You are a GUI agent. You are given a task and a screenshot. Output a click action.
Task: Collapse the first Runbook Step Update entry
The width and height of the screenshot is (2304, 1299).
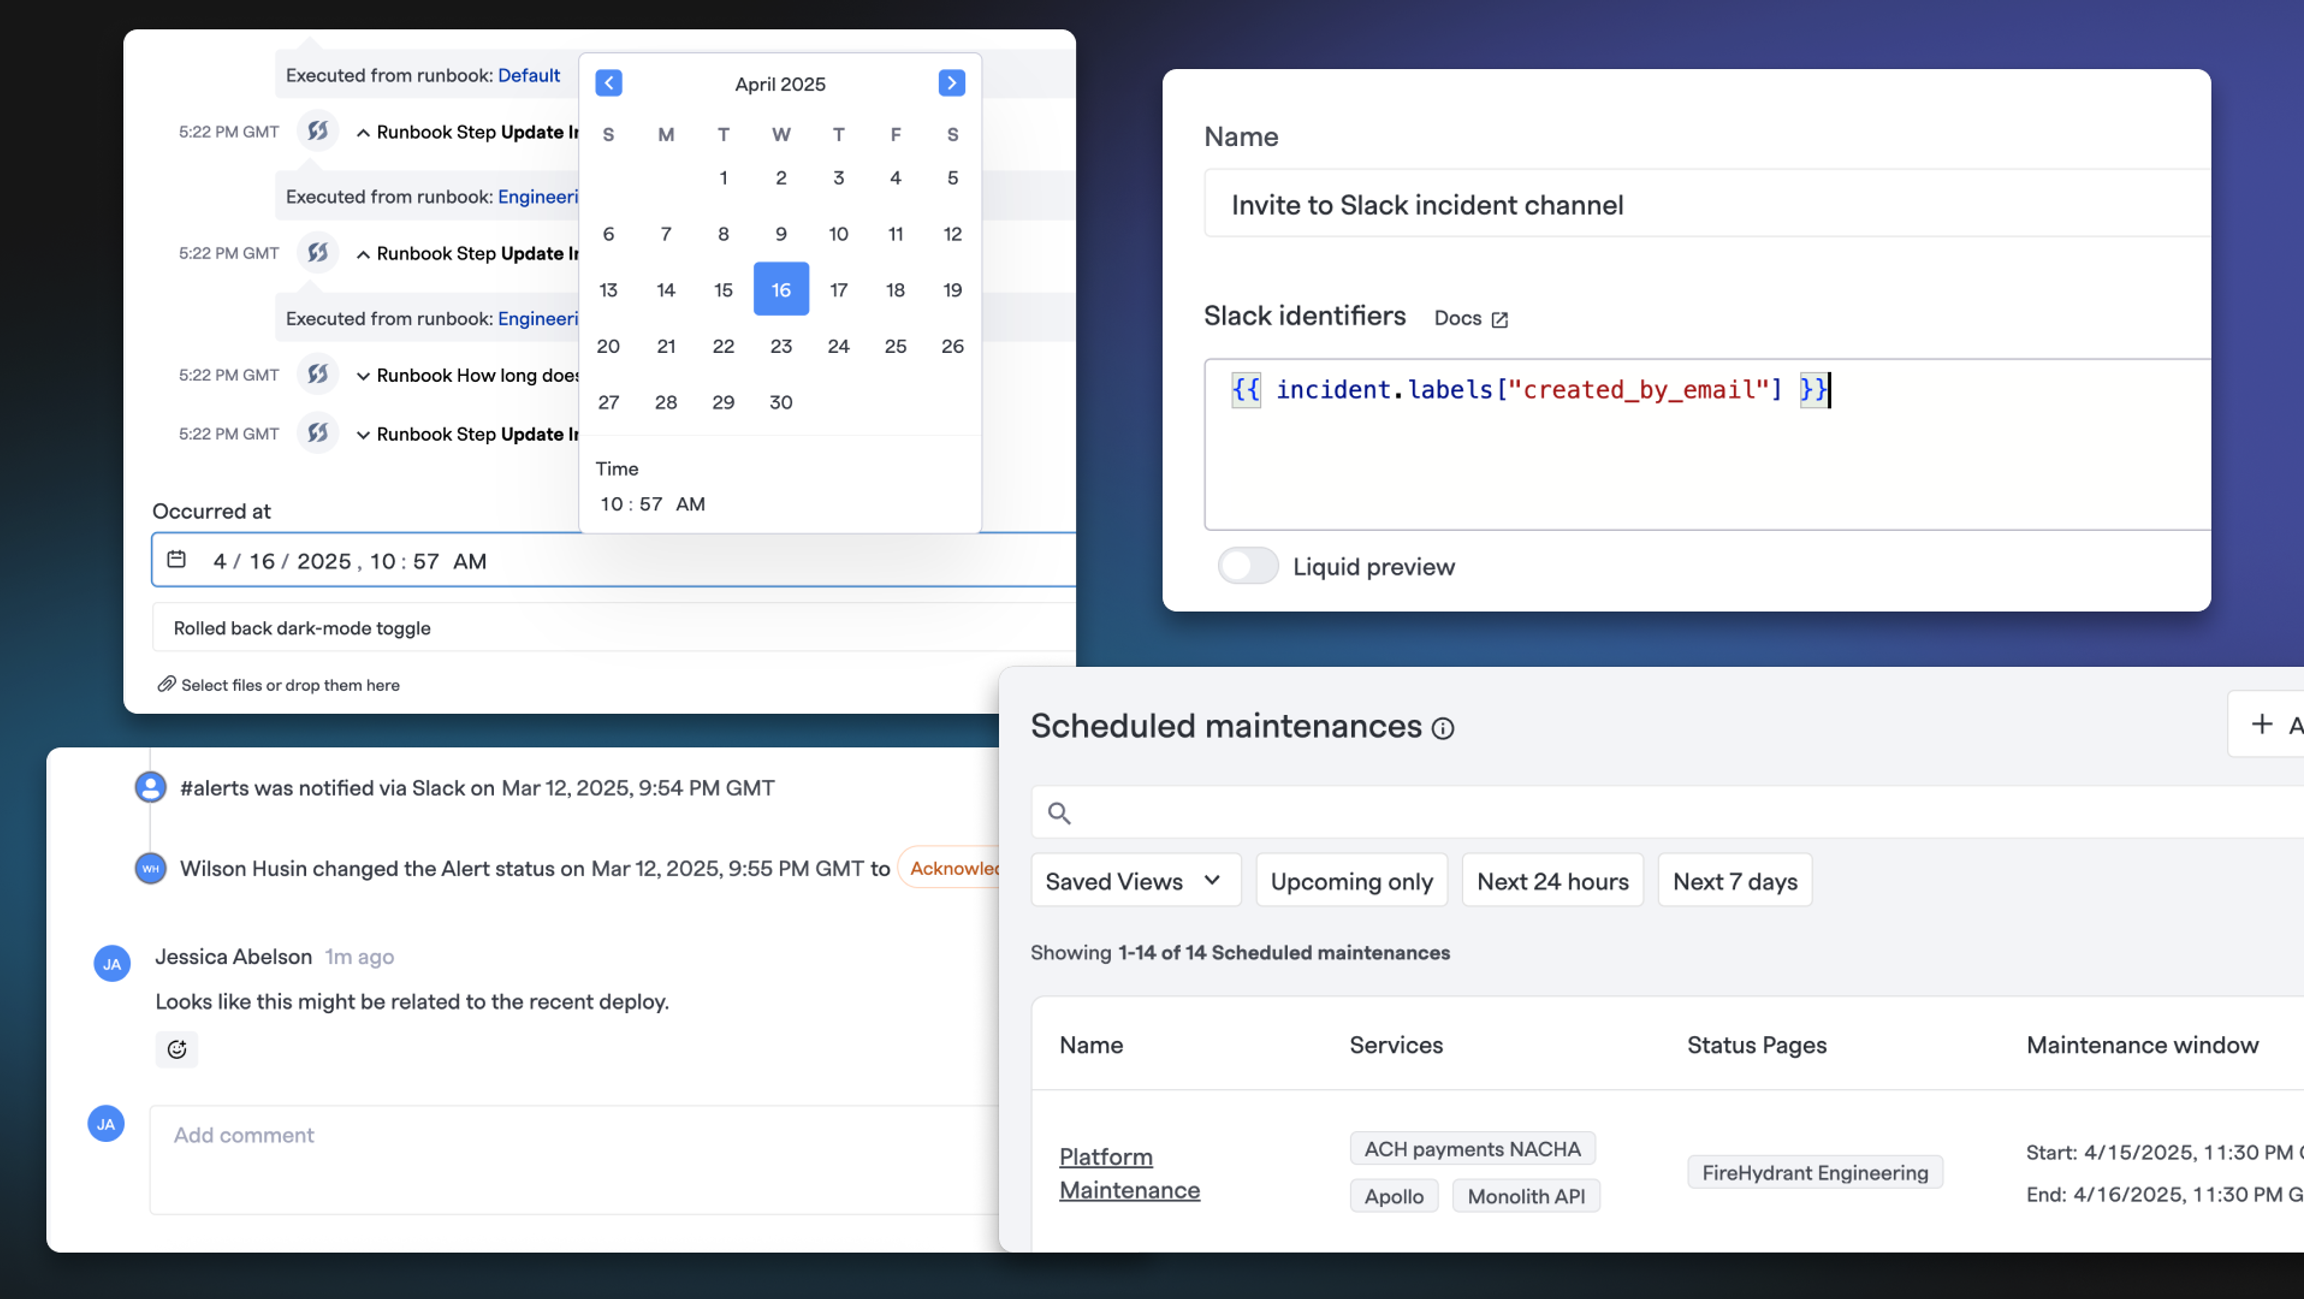363,133
